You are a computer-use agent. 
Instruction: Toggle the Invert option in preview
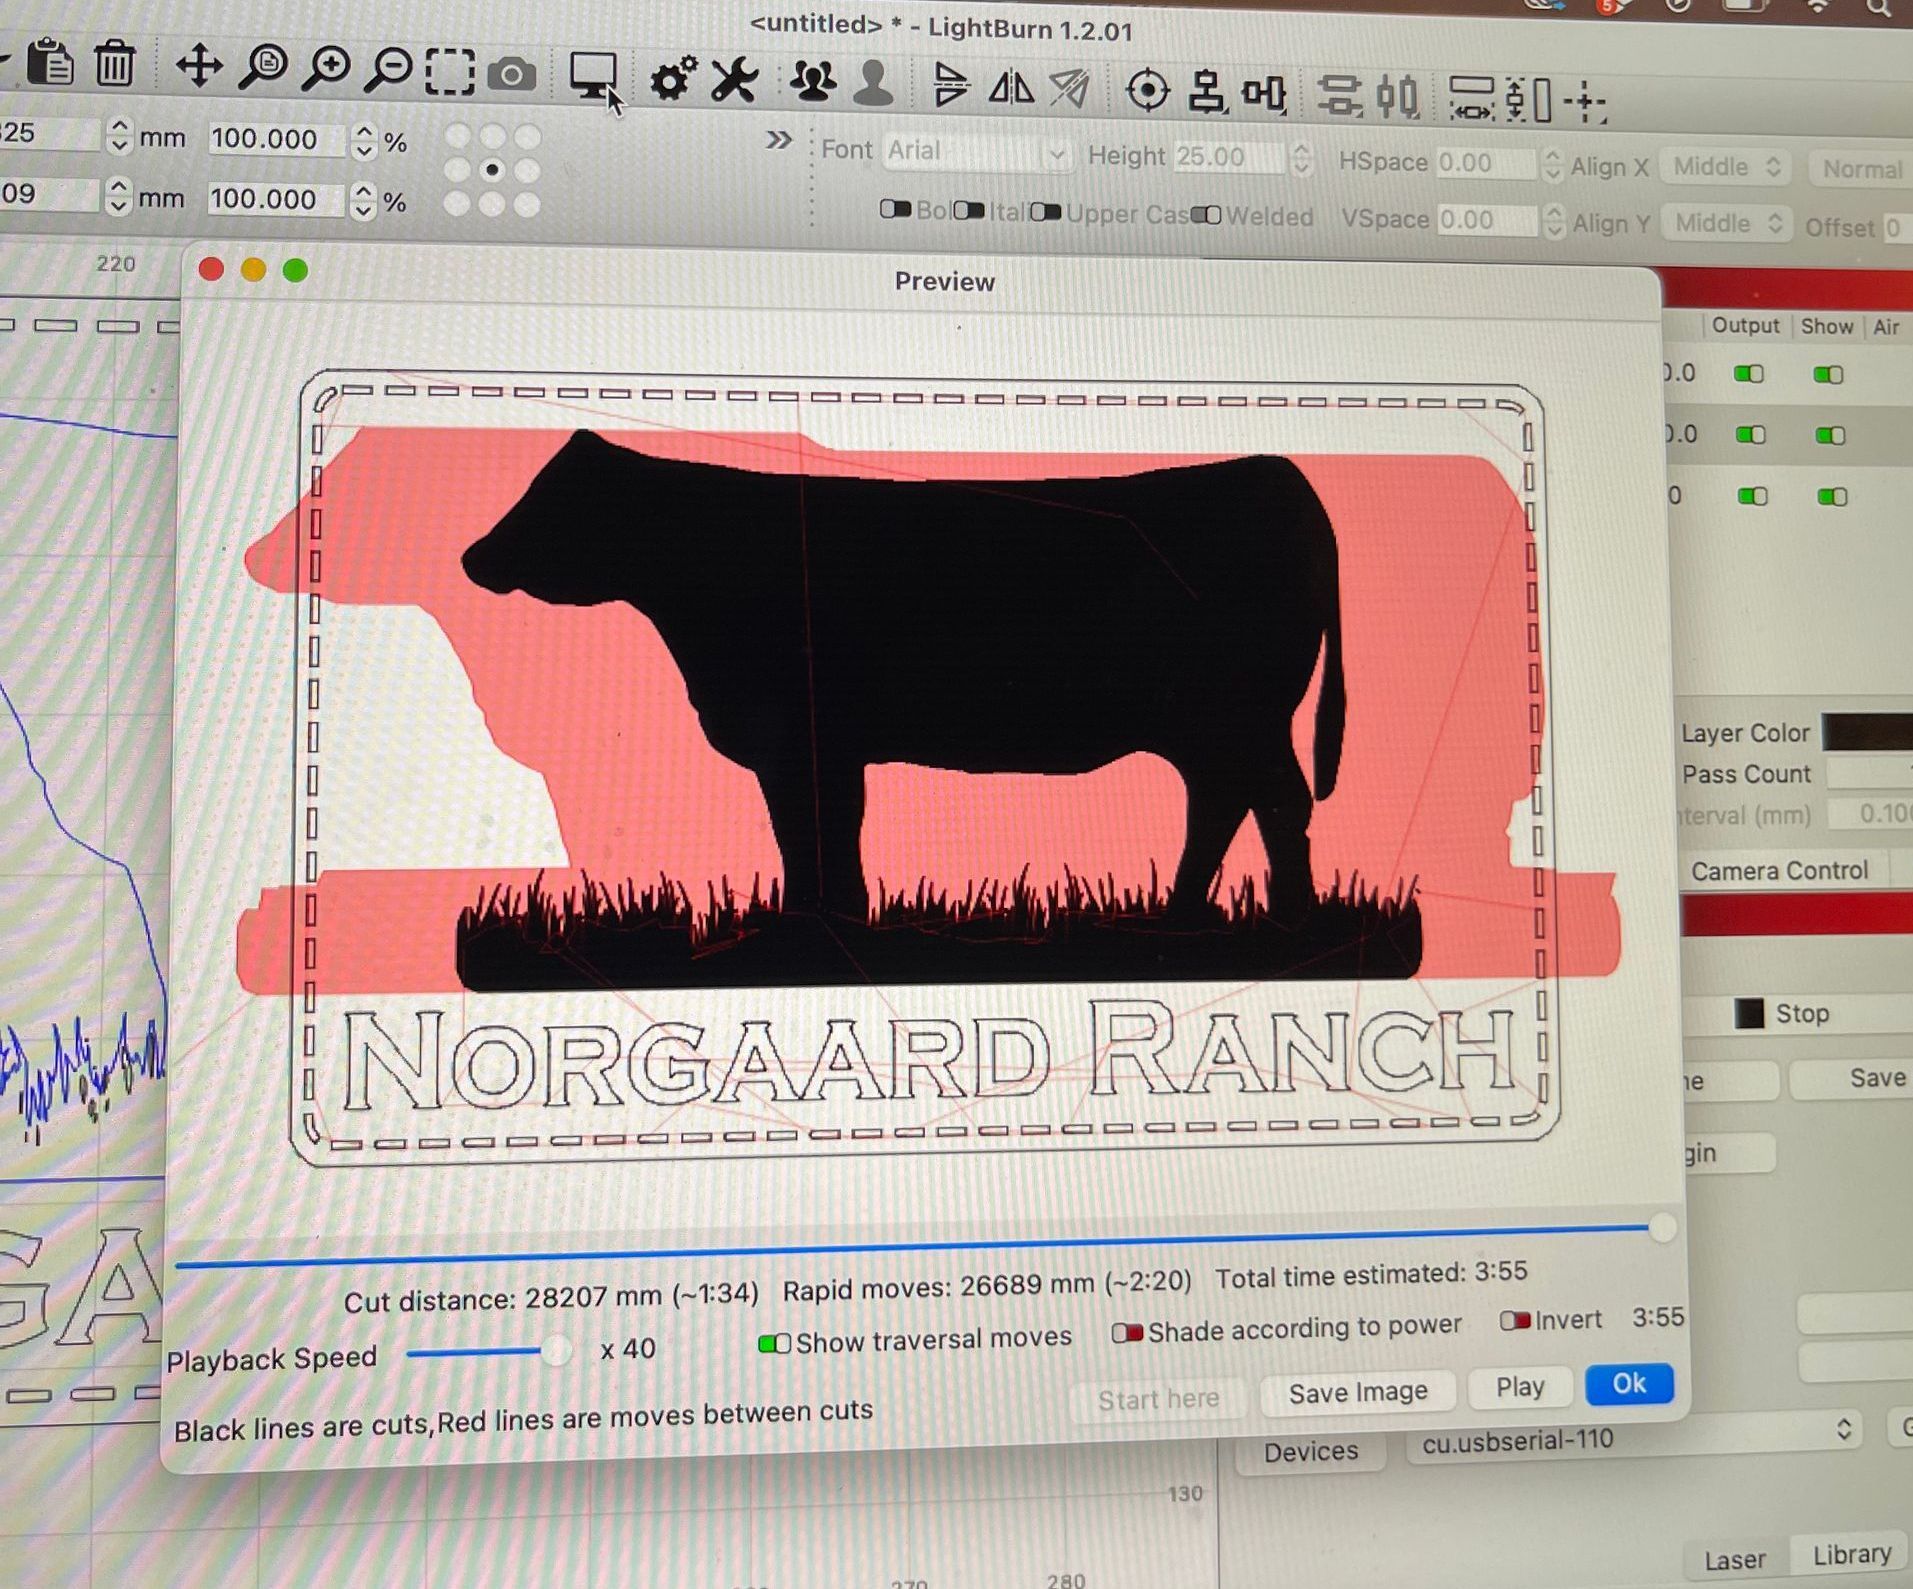click(x=1513, y=1319)
